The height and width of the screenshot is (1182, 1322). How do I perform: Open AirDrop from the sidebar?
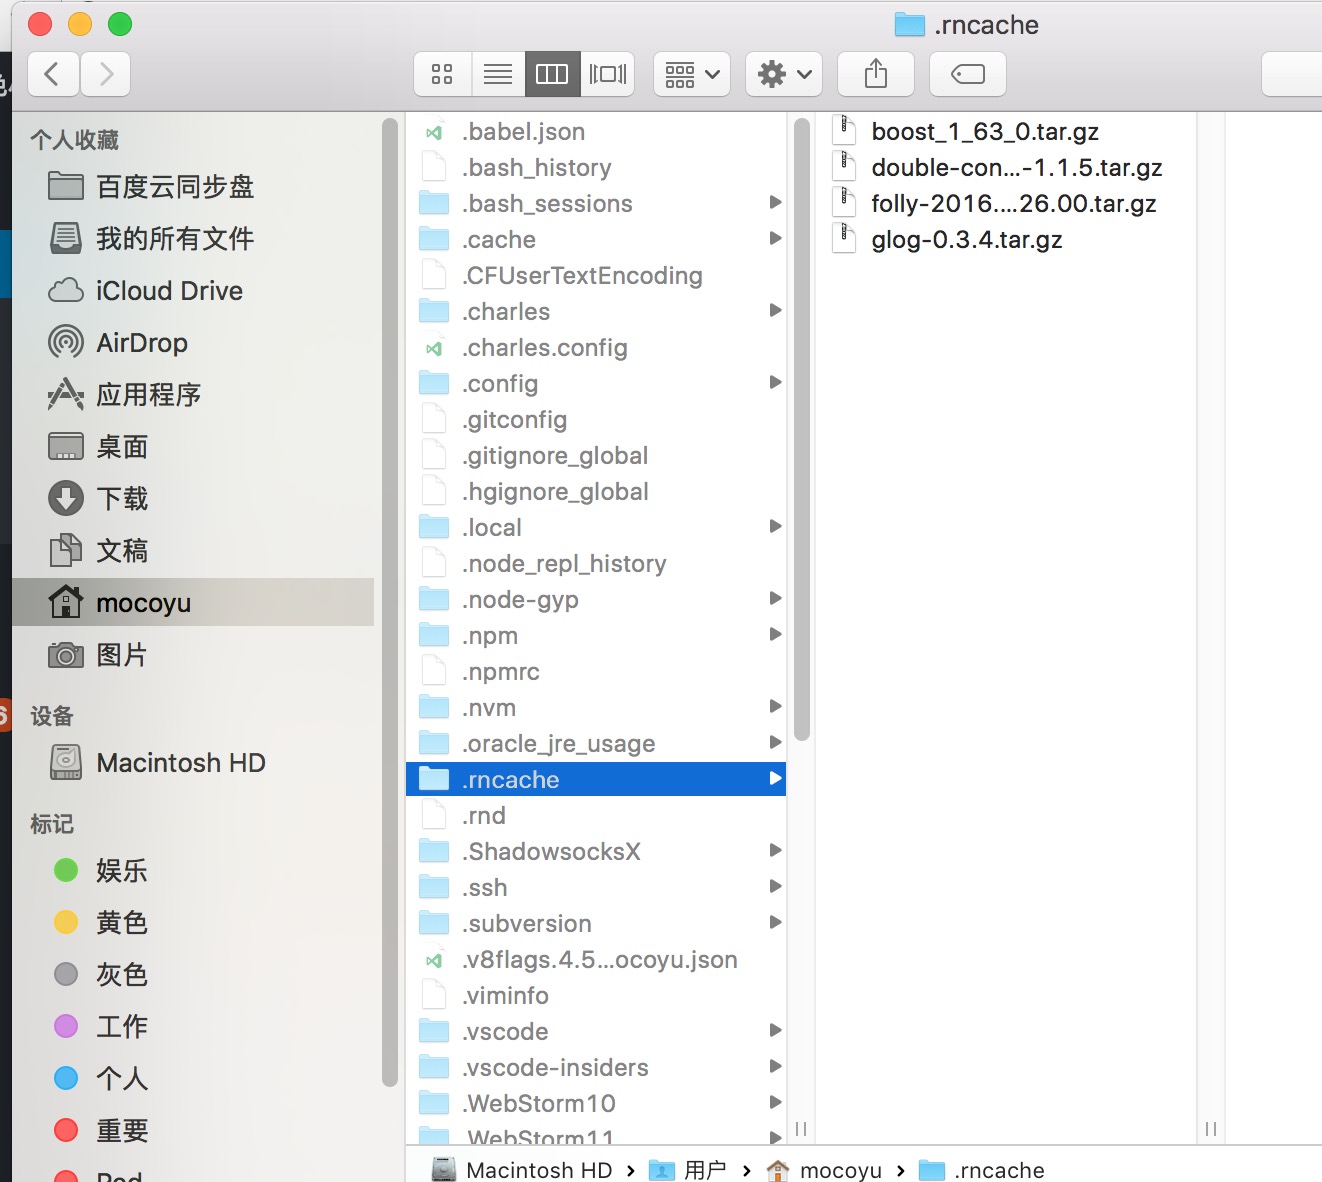click(x=141, y=342)
